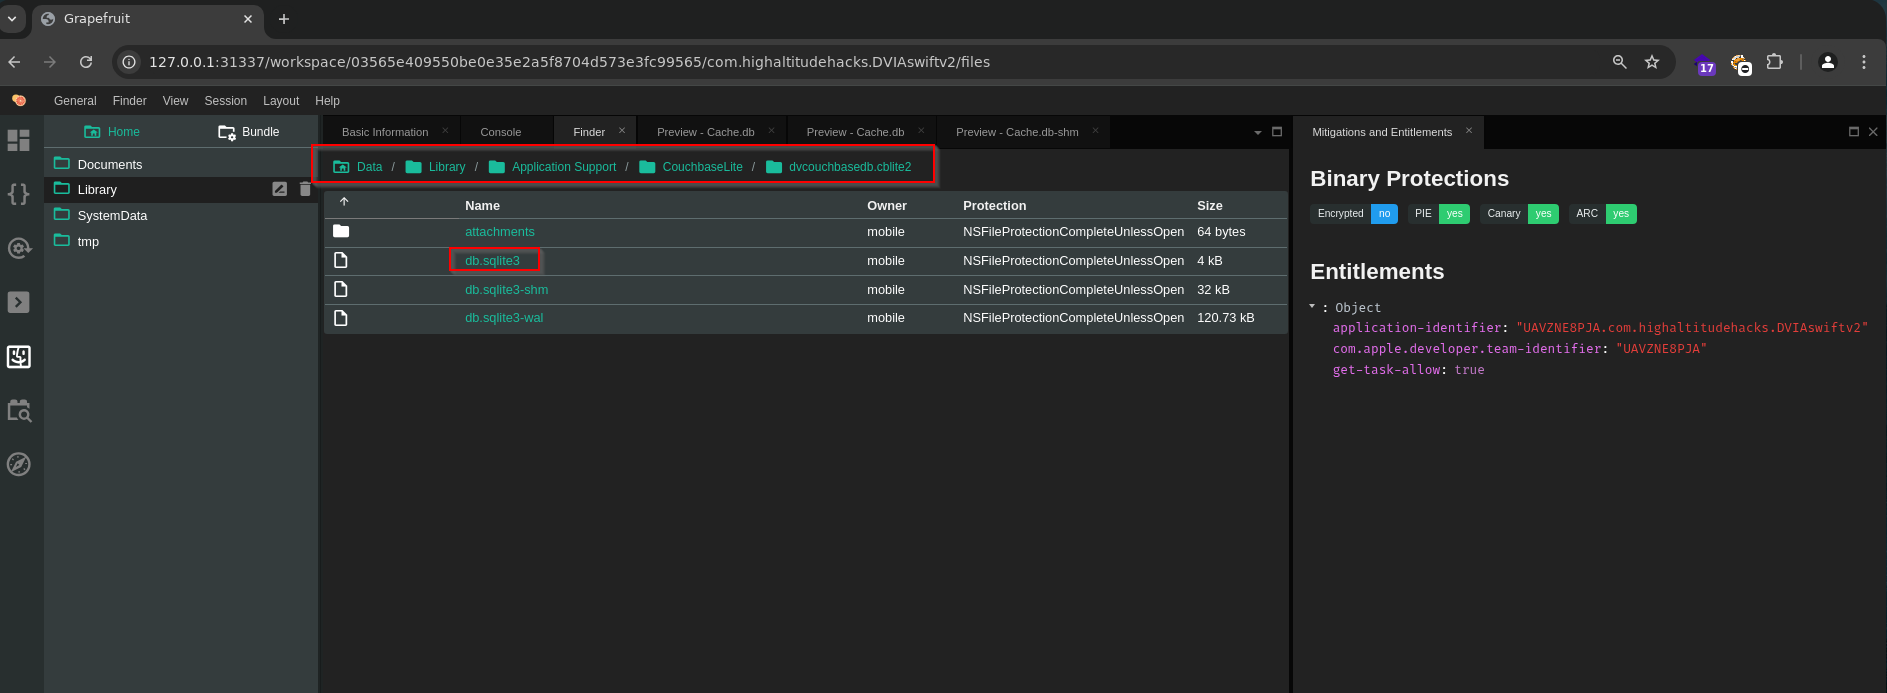Image resolution: width=1887 pixels, height=693 pixels.
Task: Open the browser extensions puzzle icon
Action: coord(1774,62)
